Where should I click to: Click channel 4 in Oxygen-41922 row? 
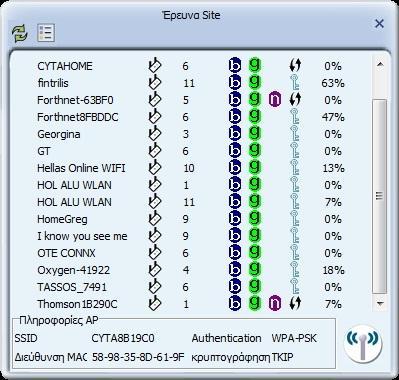tap(186, 270)
